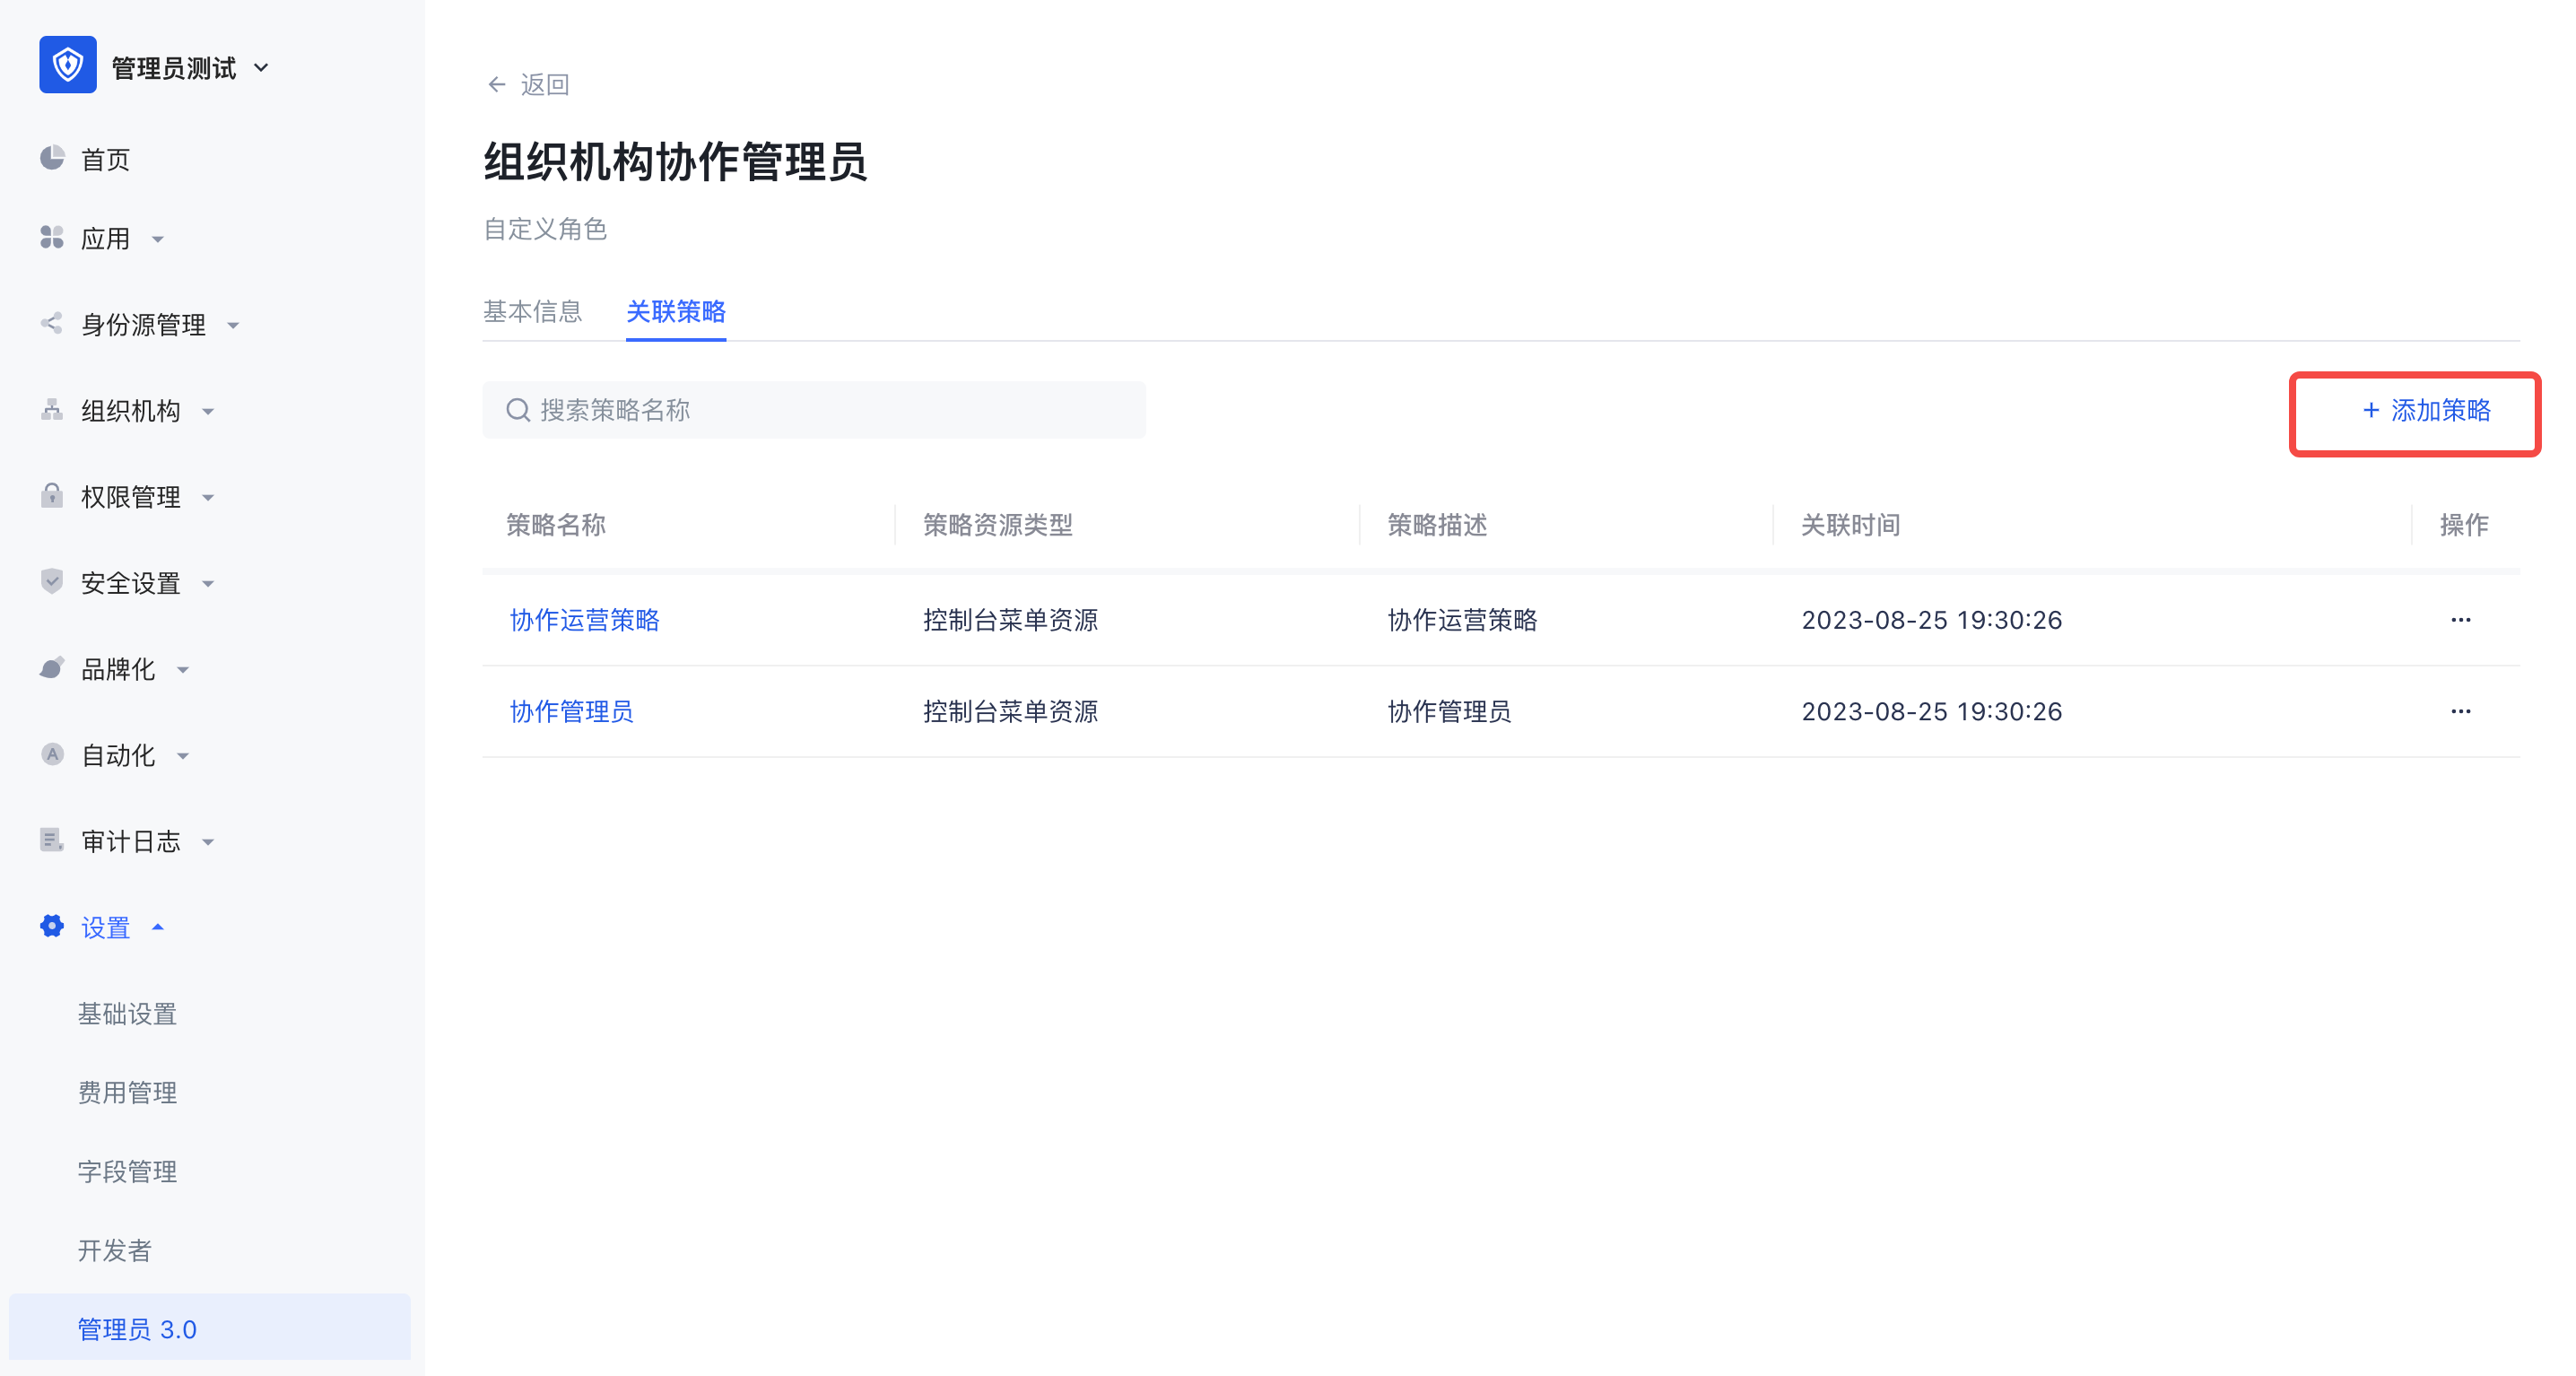Open the 协作运营策略 policy link

click(584, 620)
